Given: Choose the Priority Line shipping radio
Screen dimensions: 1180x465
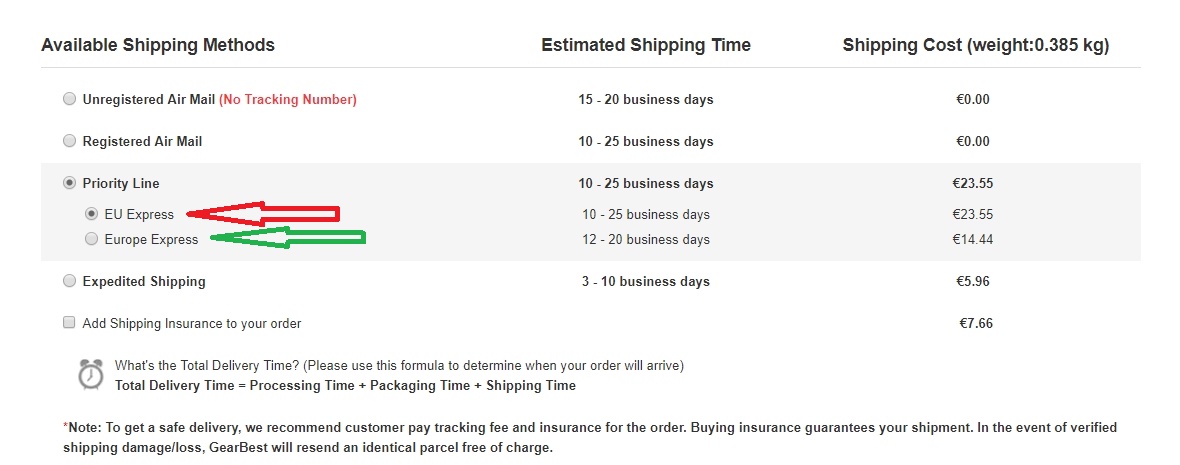Looking at the screenshot, I should tap(69, 183).
